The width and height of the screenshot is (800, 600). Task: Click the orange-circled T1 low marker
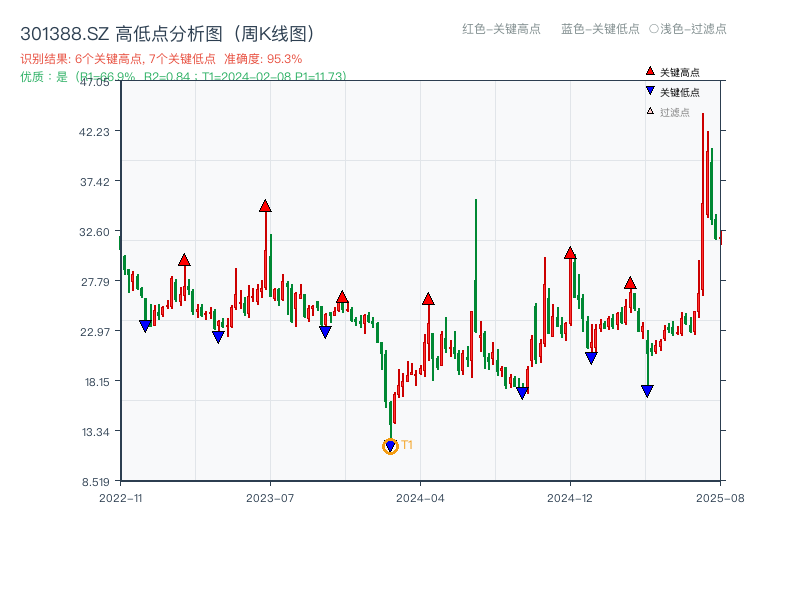coord(390,445)
